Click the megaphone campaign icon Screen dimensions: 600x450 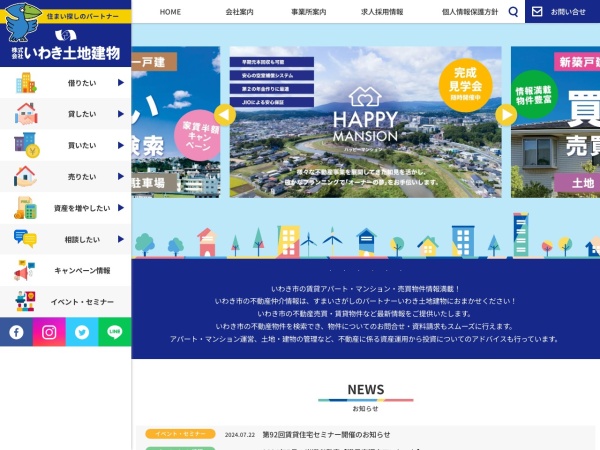(x=24, y=270)
